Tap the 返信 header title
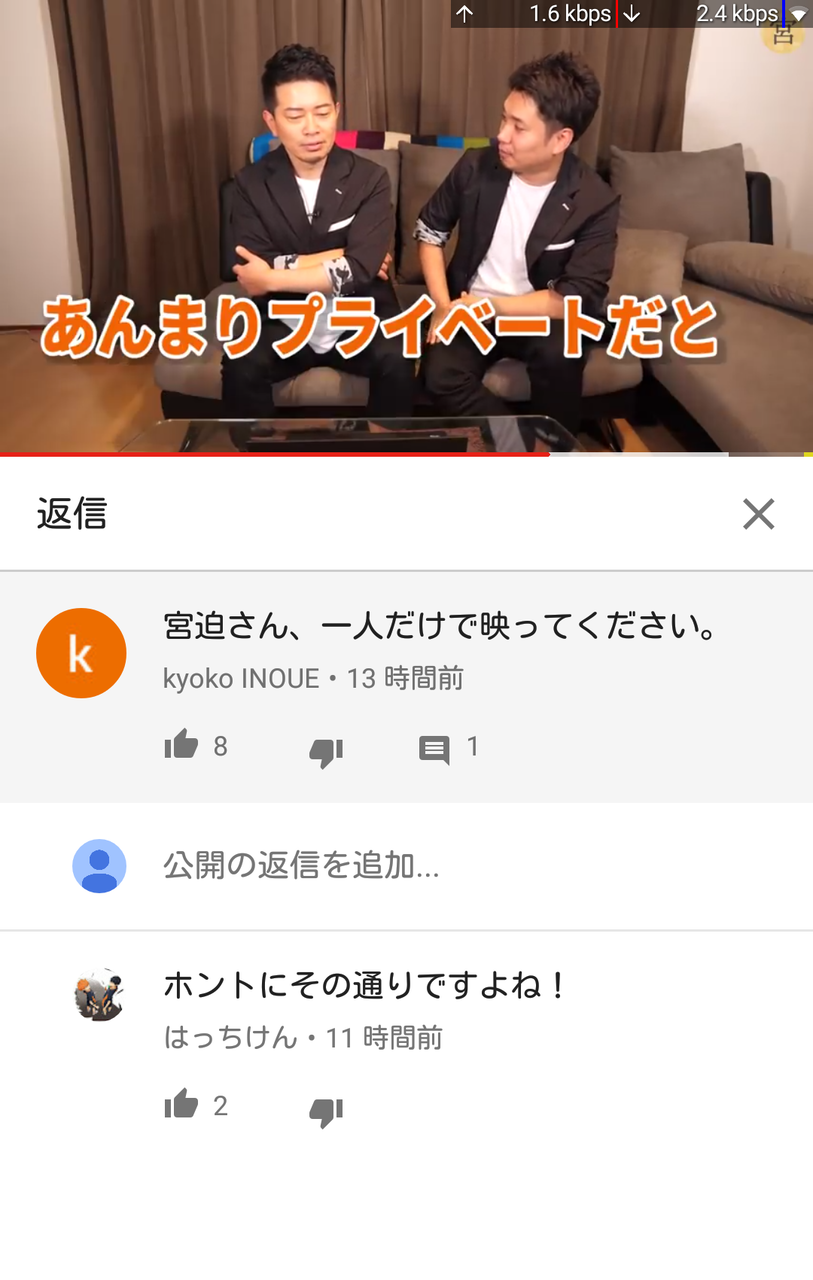 (72, 514)
